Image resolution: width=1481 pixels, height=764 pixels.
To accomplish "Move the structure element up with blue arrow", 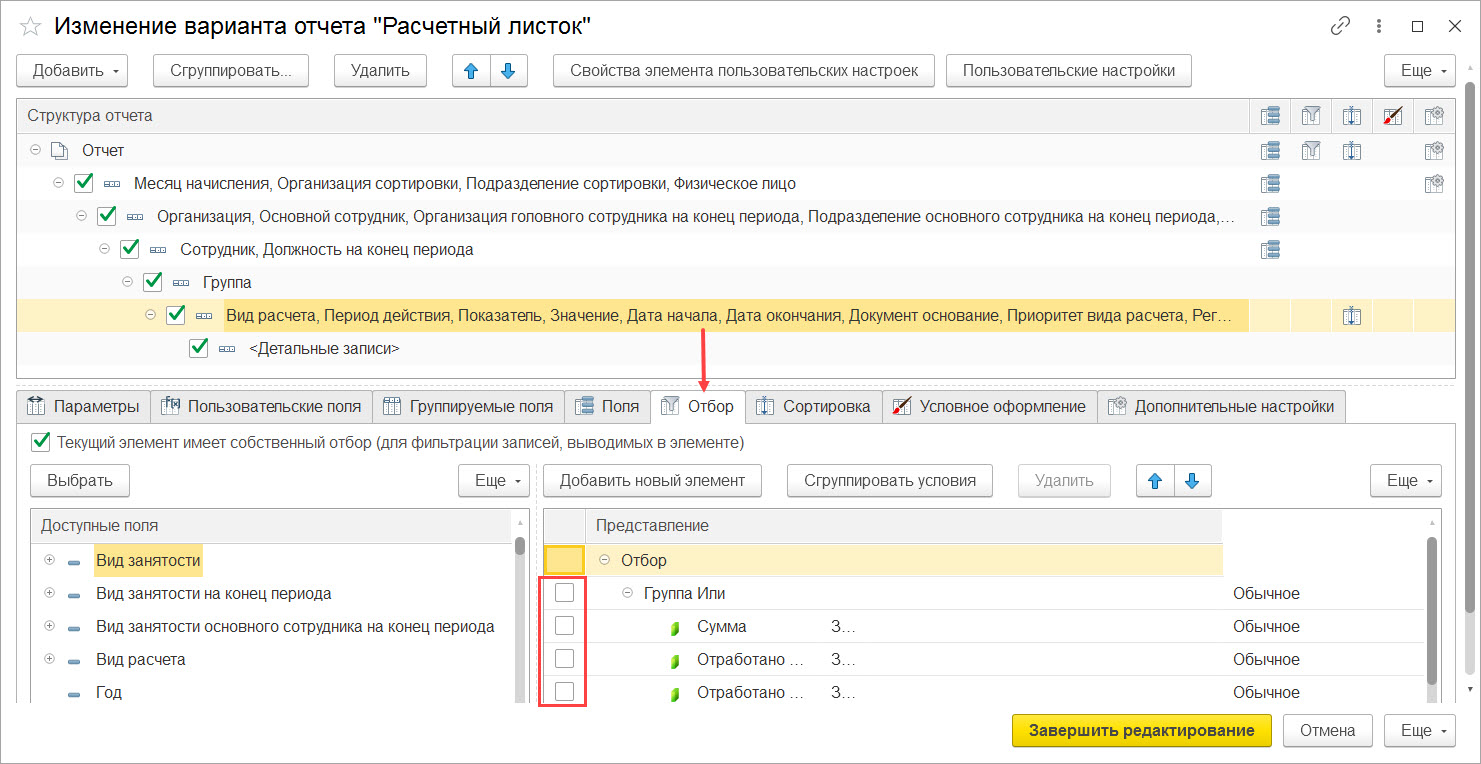I will [x=472, y=71].
